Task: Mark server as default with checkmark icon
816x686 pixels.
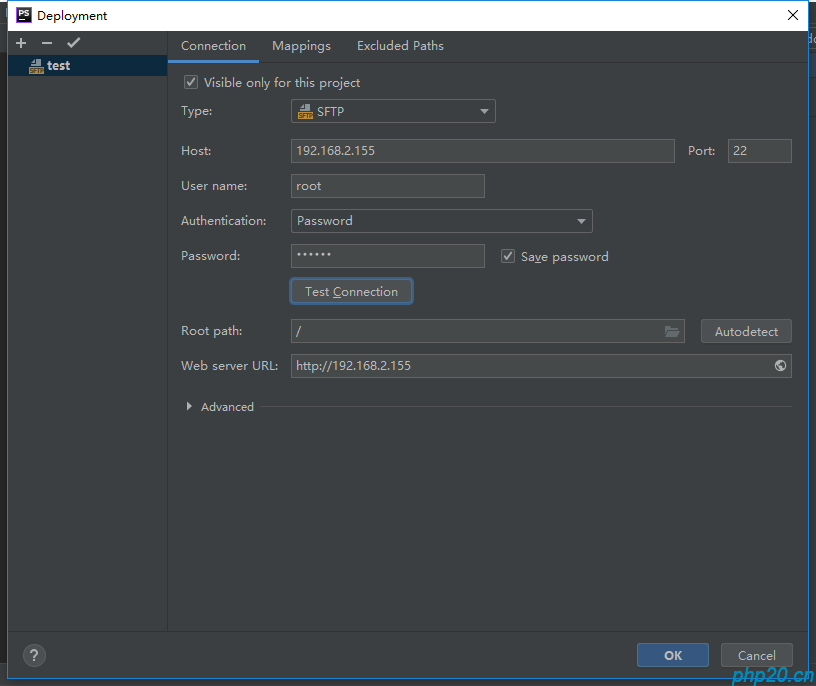Action: pos(73,43)
